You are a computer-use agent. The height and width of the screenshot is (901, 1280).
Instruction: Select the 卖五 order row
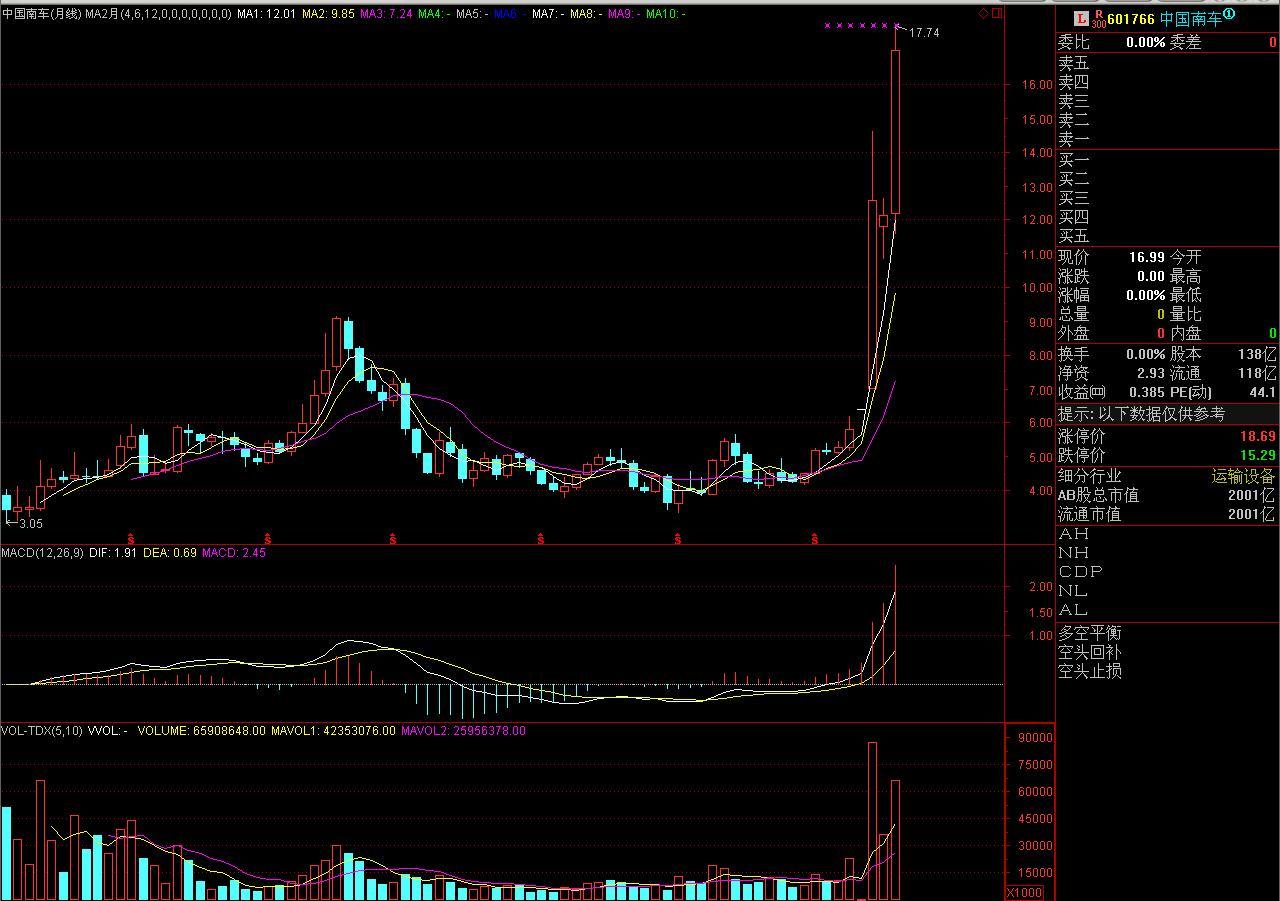pyautogui.click(x=1167, y=63)
